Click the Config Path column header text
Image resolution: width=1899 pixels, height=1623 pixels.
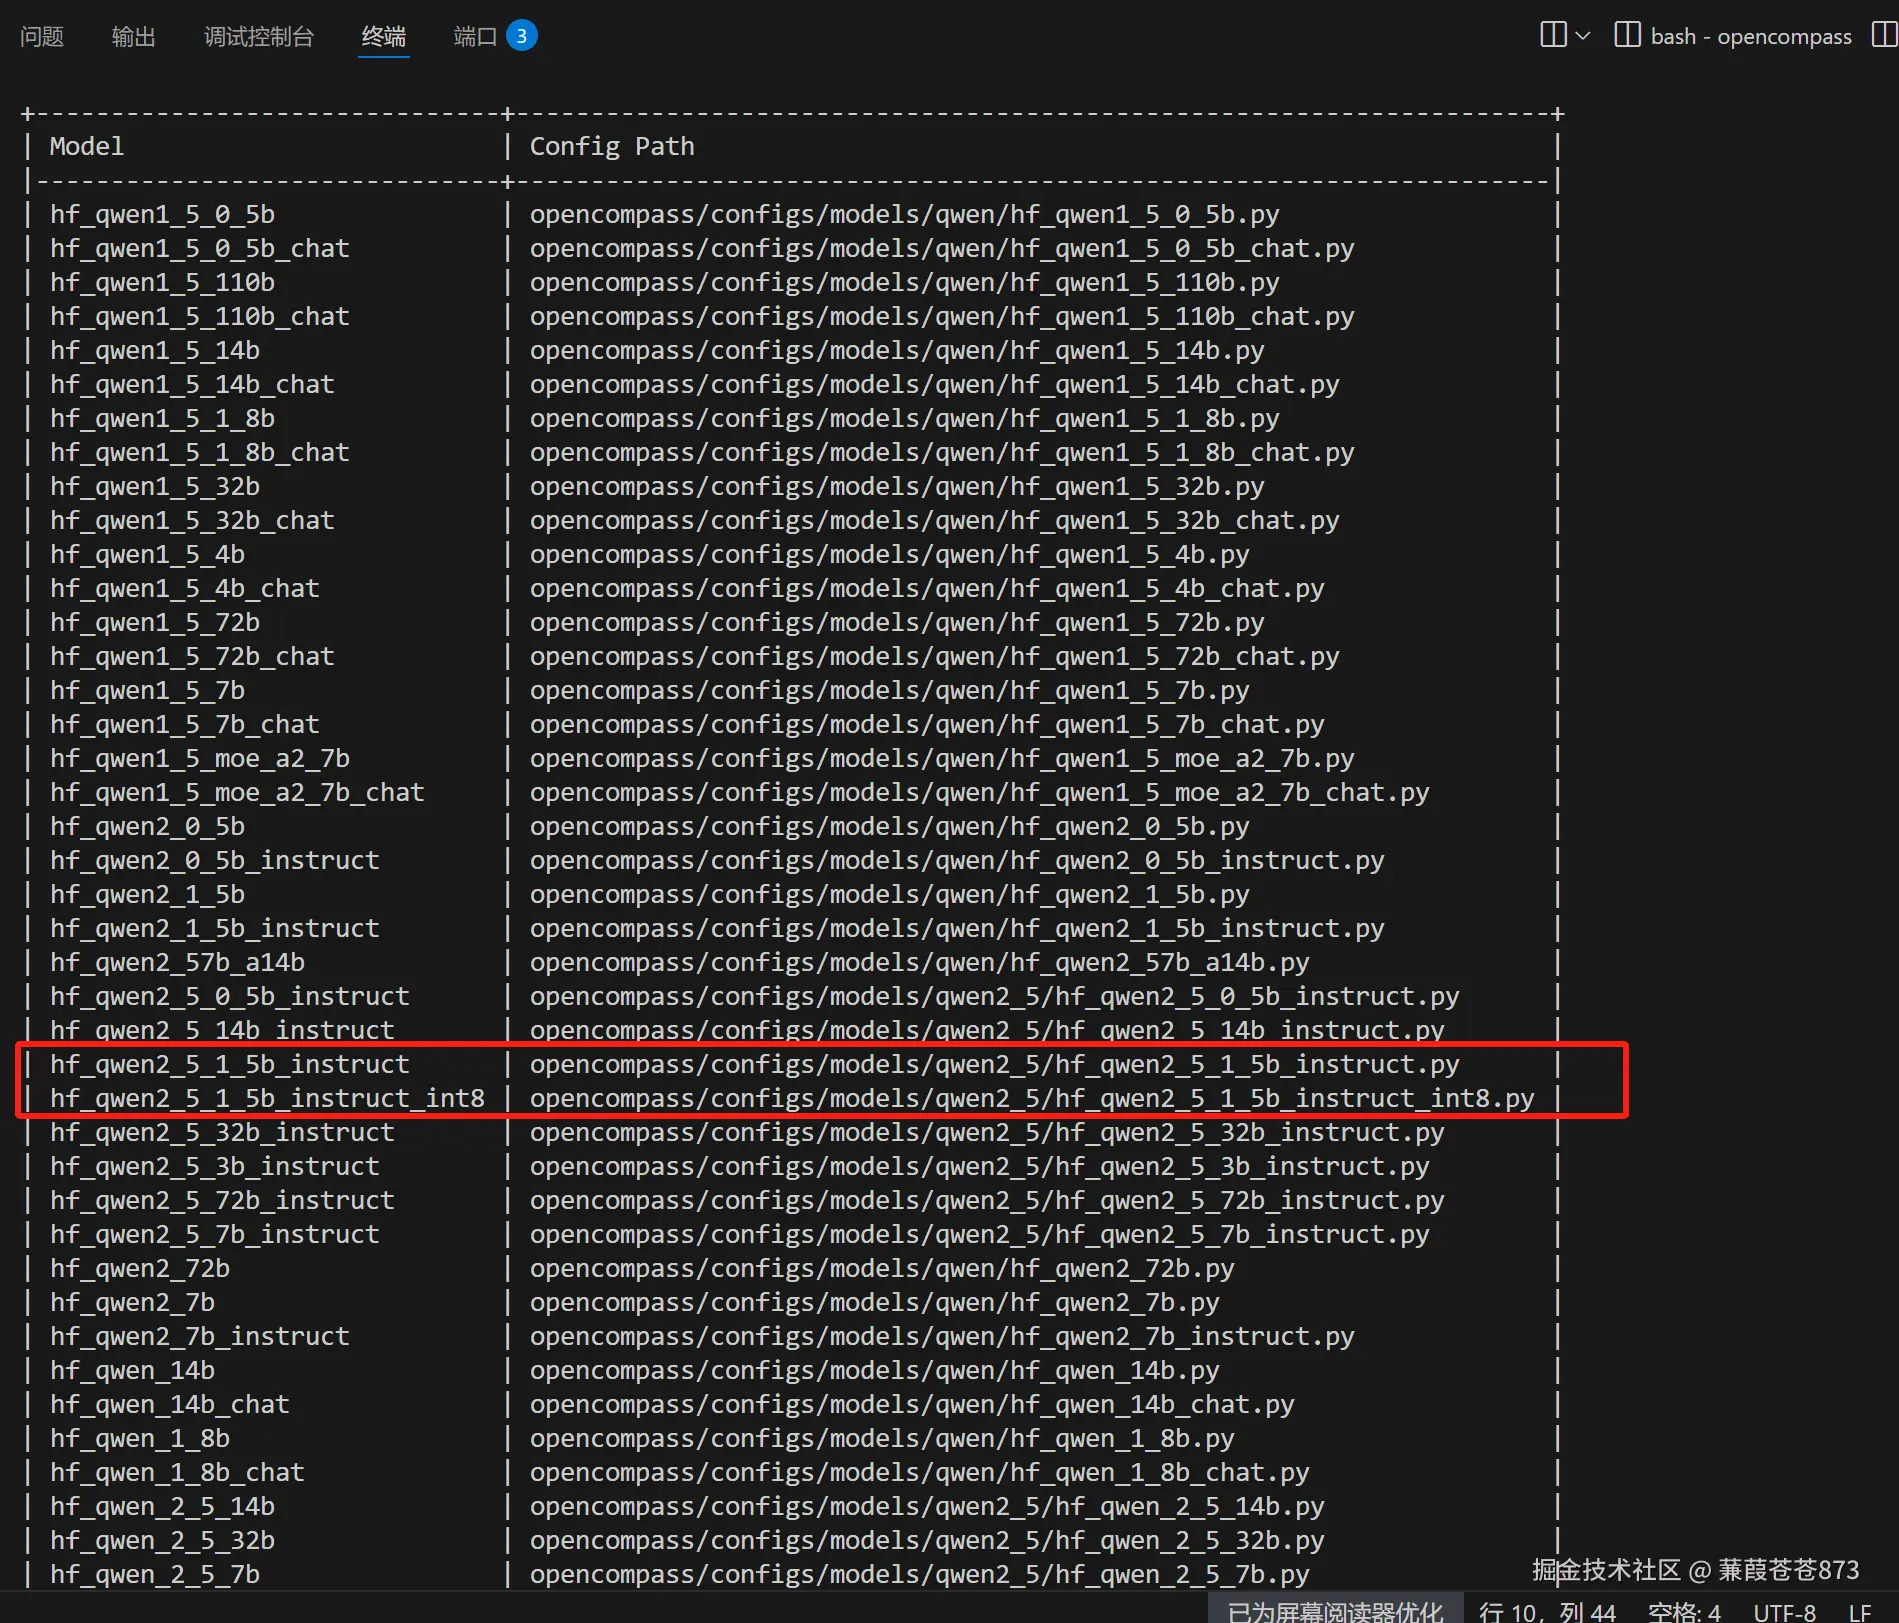(612, 146)
